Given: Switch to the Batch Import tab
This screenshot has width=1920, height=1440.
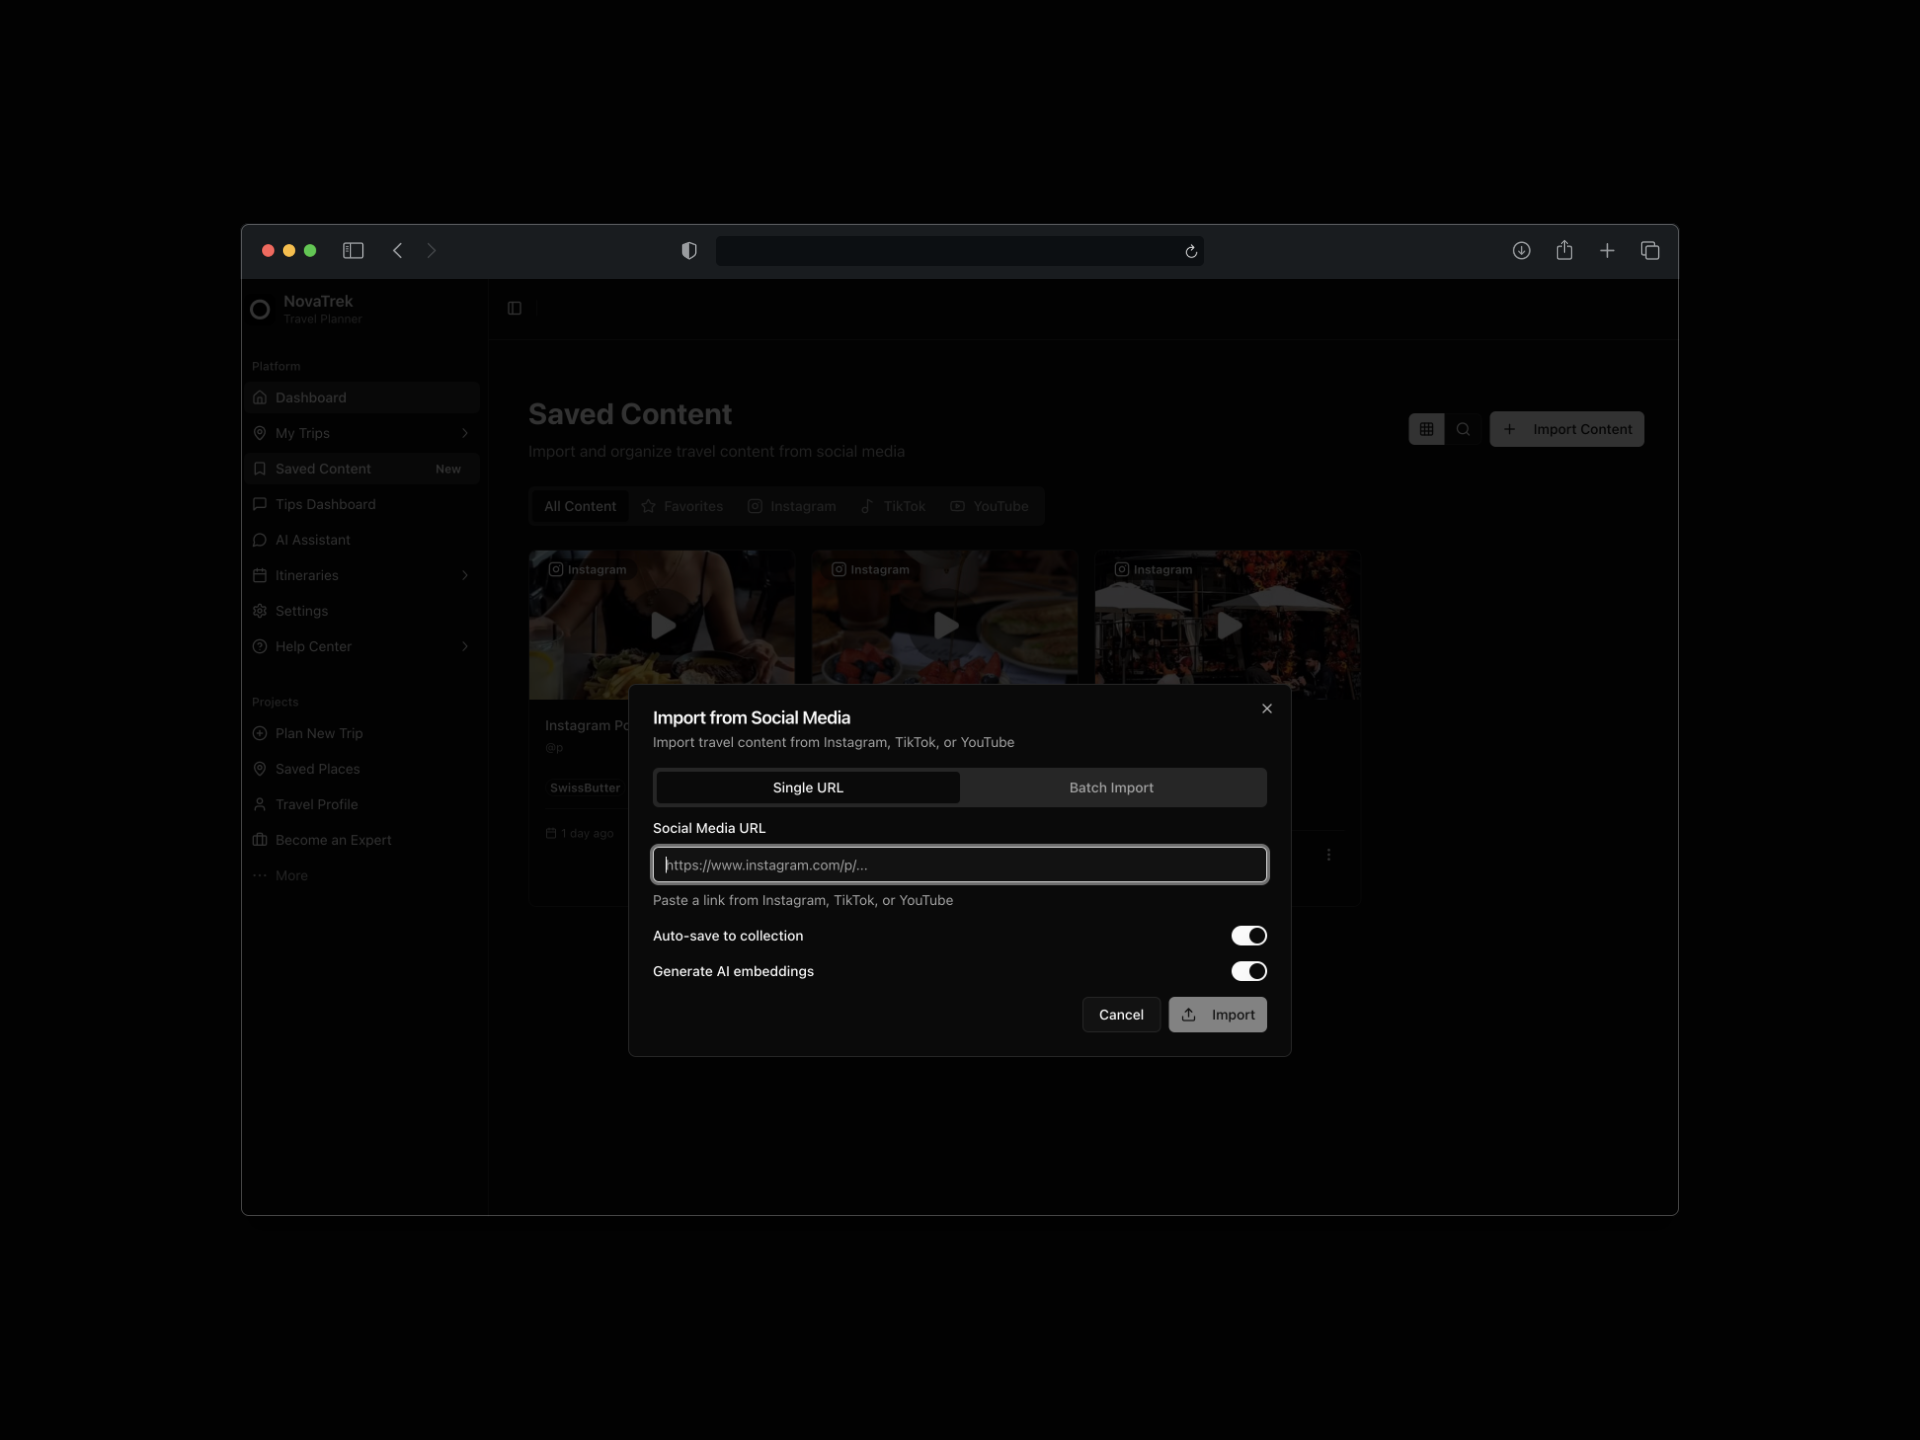Looking at the screenshot, I should (x=1111, y=787).
